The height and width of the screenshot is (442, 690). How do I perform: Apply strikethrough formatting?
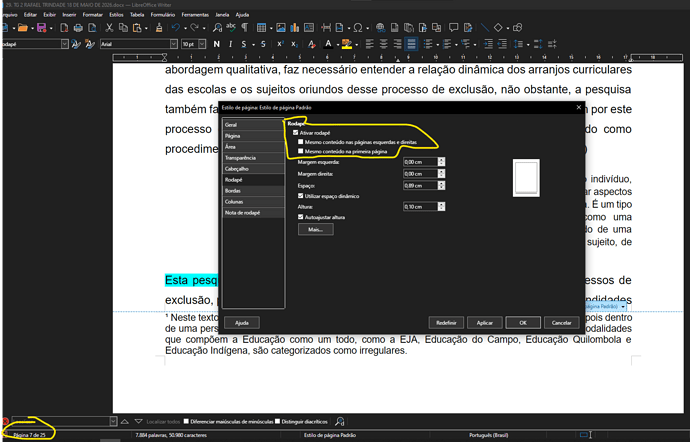263,44
